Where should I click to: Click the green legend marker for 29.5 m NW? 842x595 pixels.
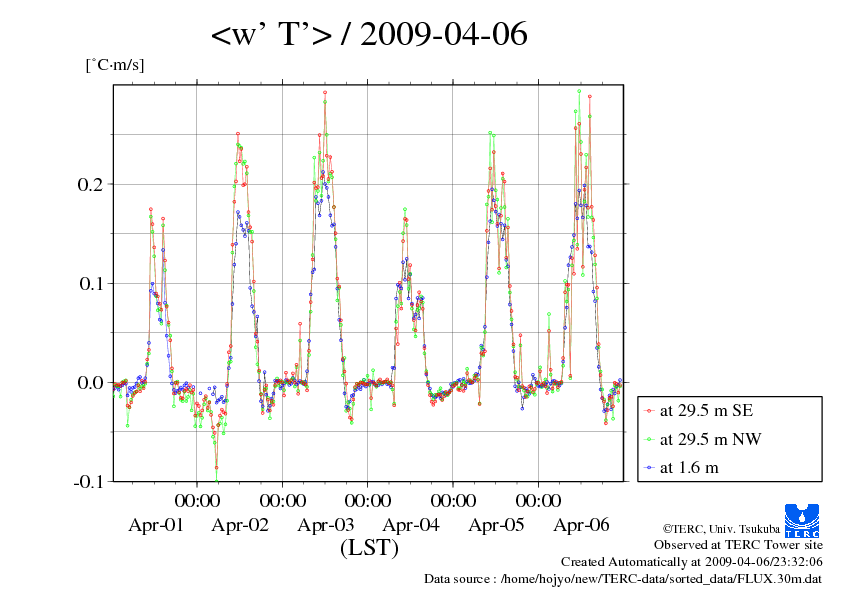click(x=649, y=439)
